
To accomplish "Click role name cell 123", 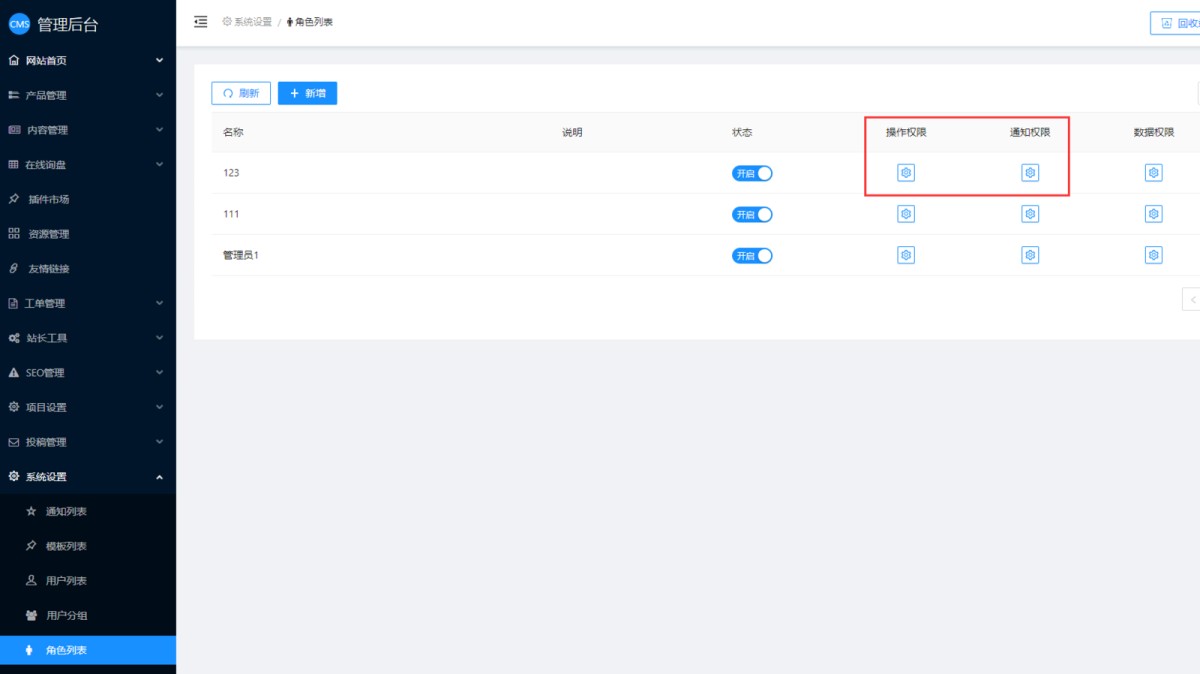I will point(231,173).
